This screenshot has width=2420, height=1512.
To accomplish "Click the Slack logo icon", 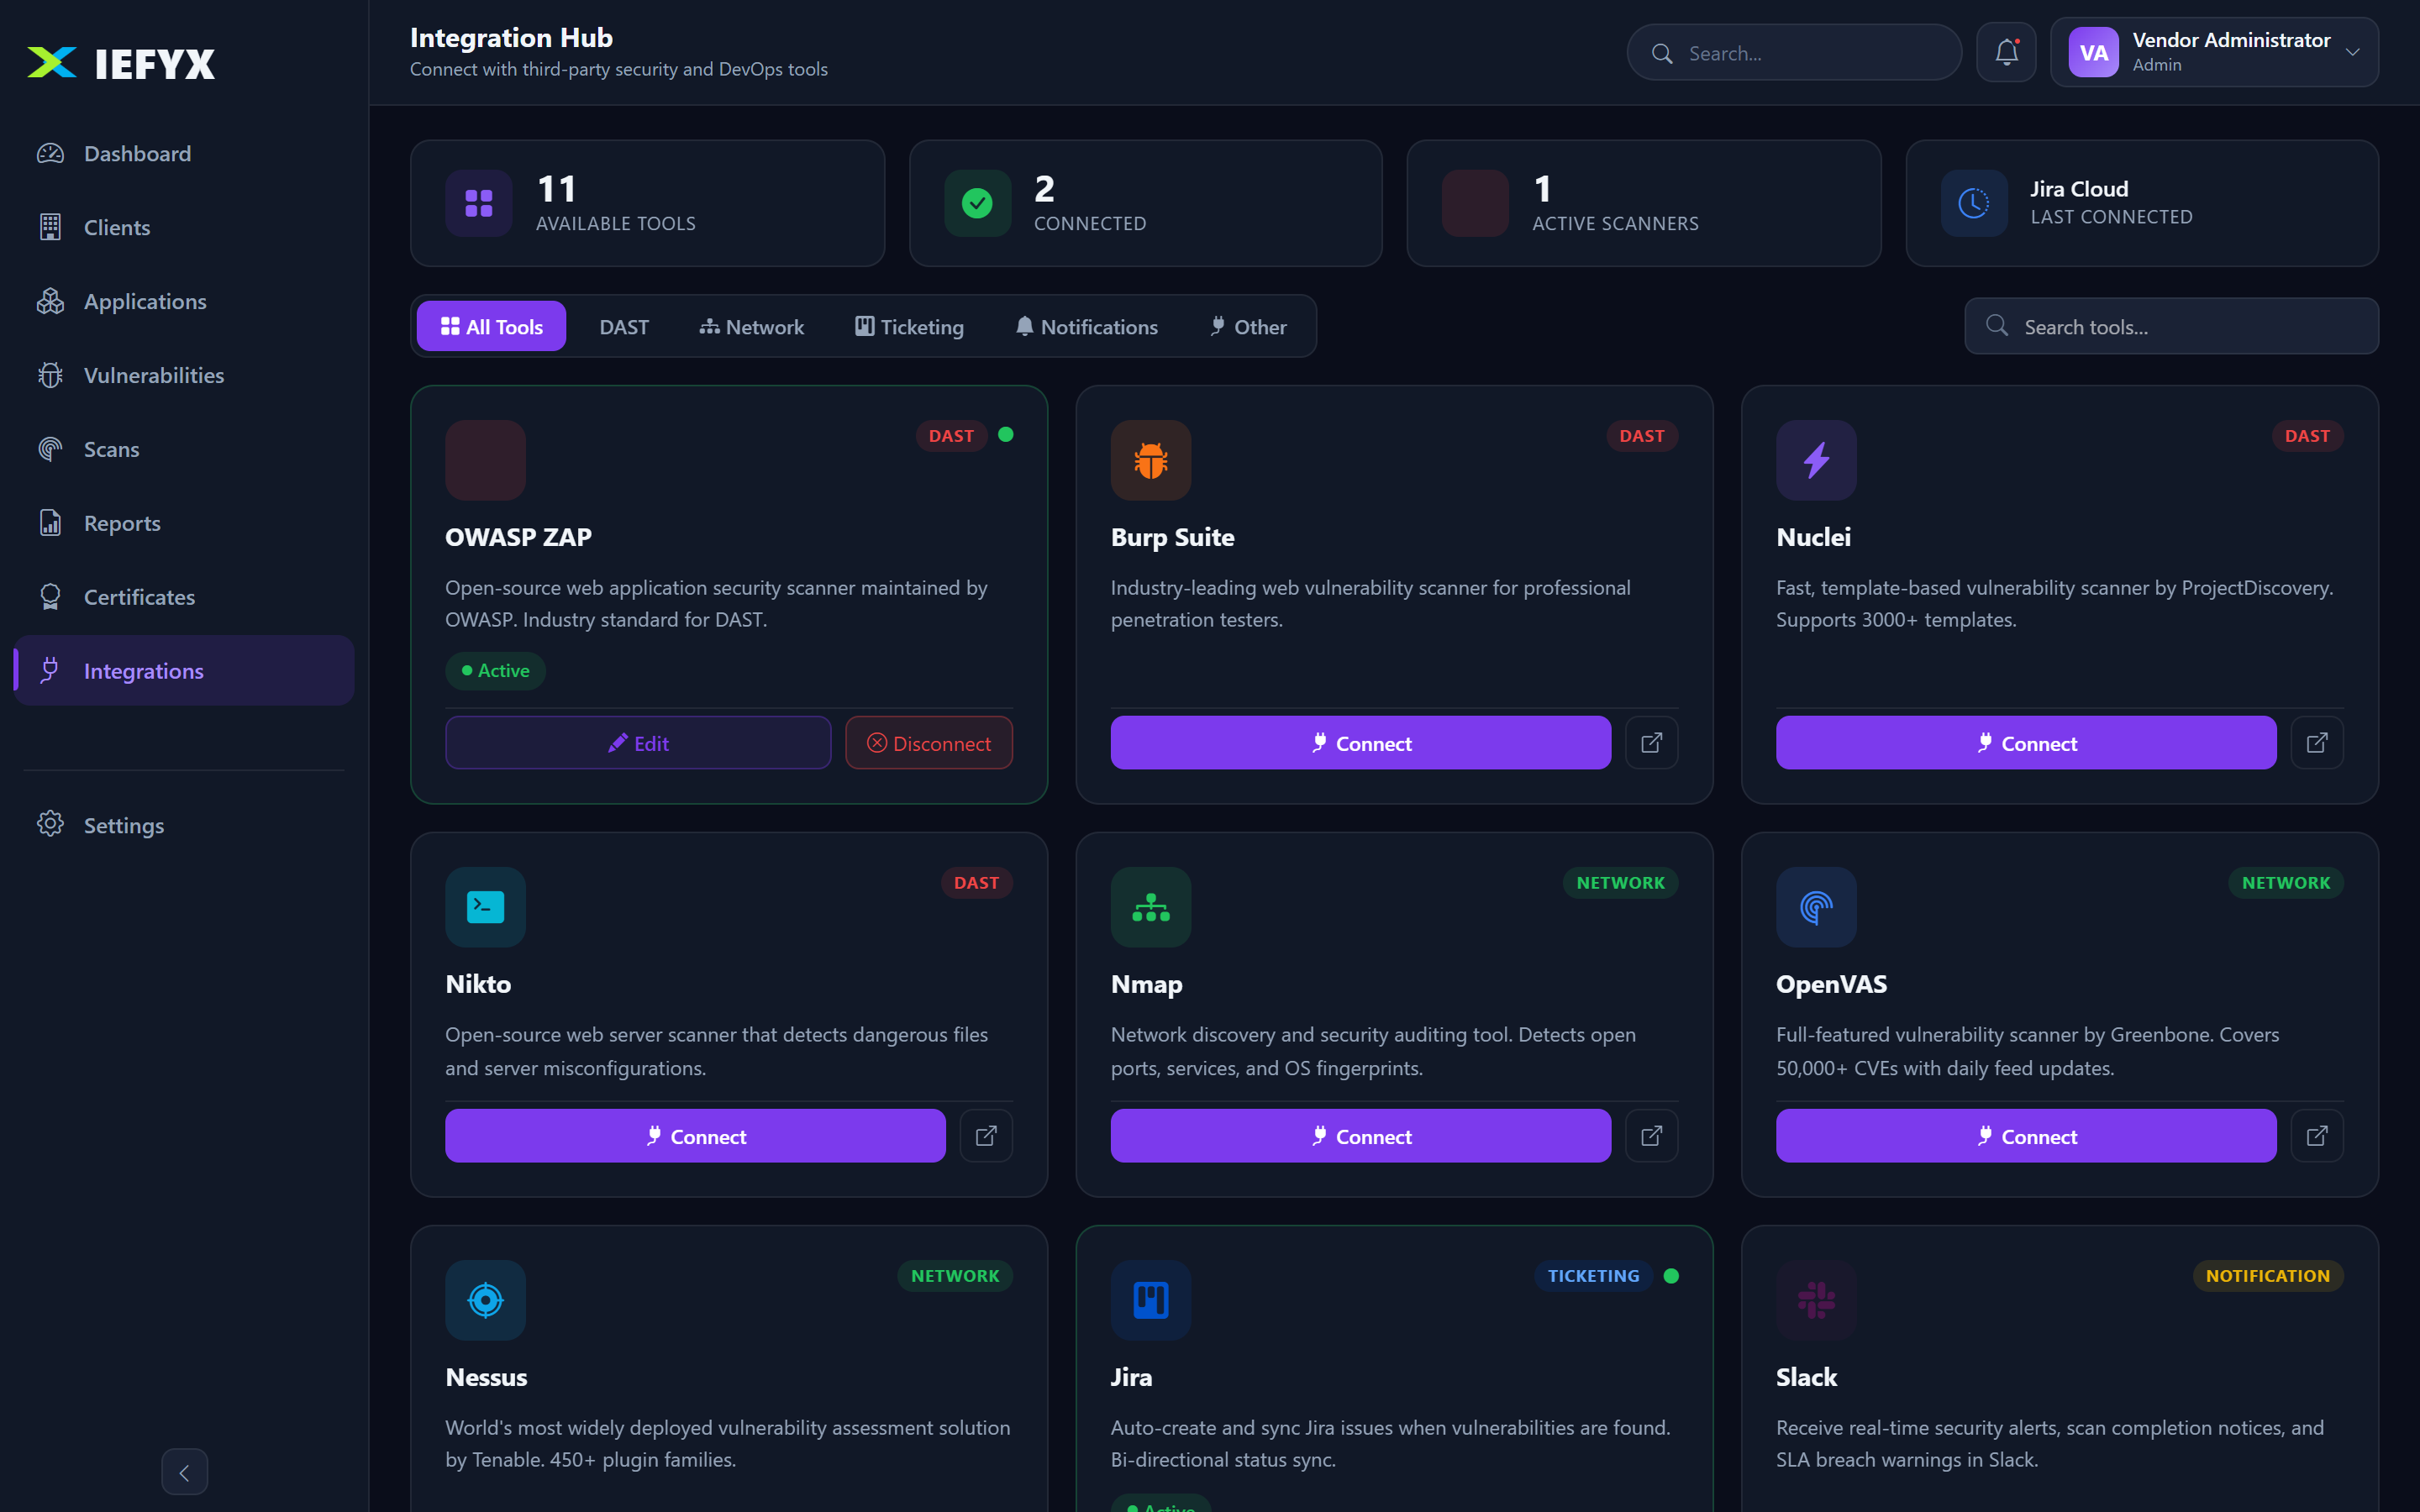I will pyautogui.click(x=1816, y=1300).
